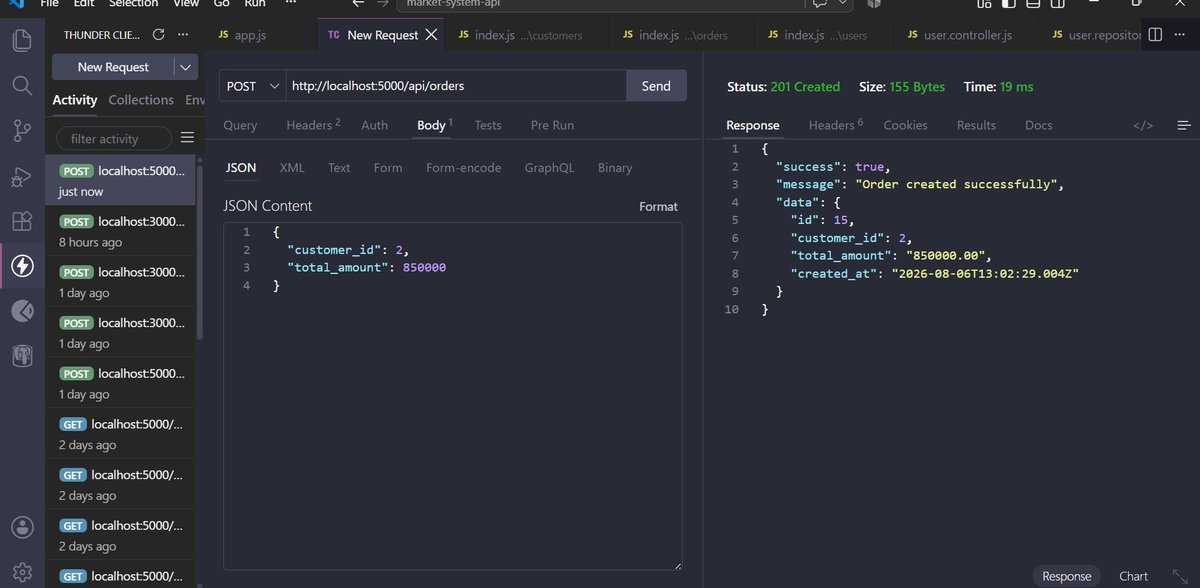Click the New Request button

click(x=113, y=67)
